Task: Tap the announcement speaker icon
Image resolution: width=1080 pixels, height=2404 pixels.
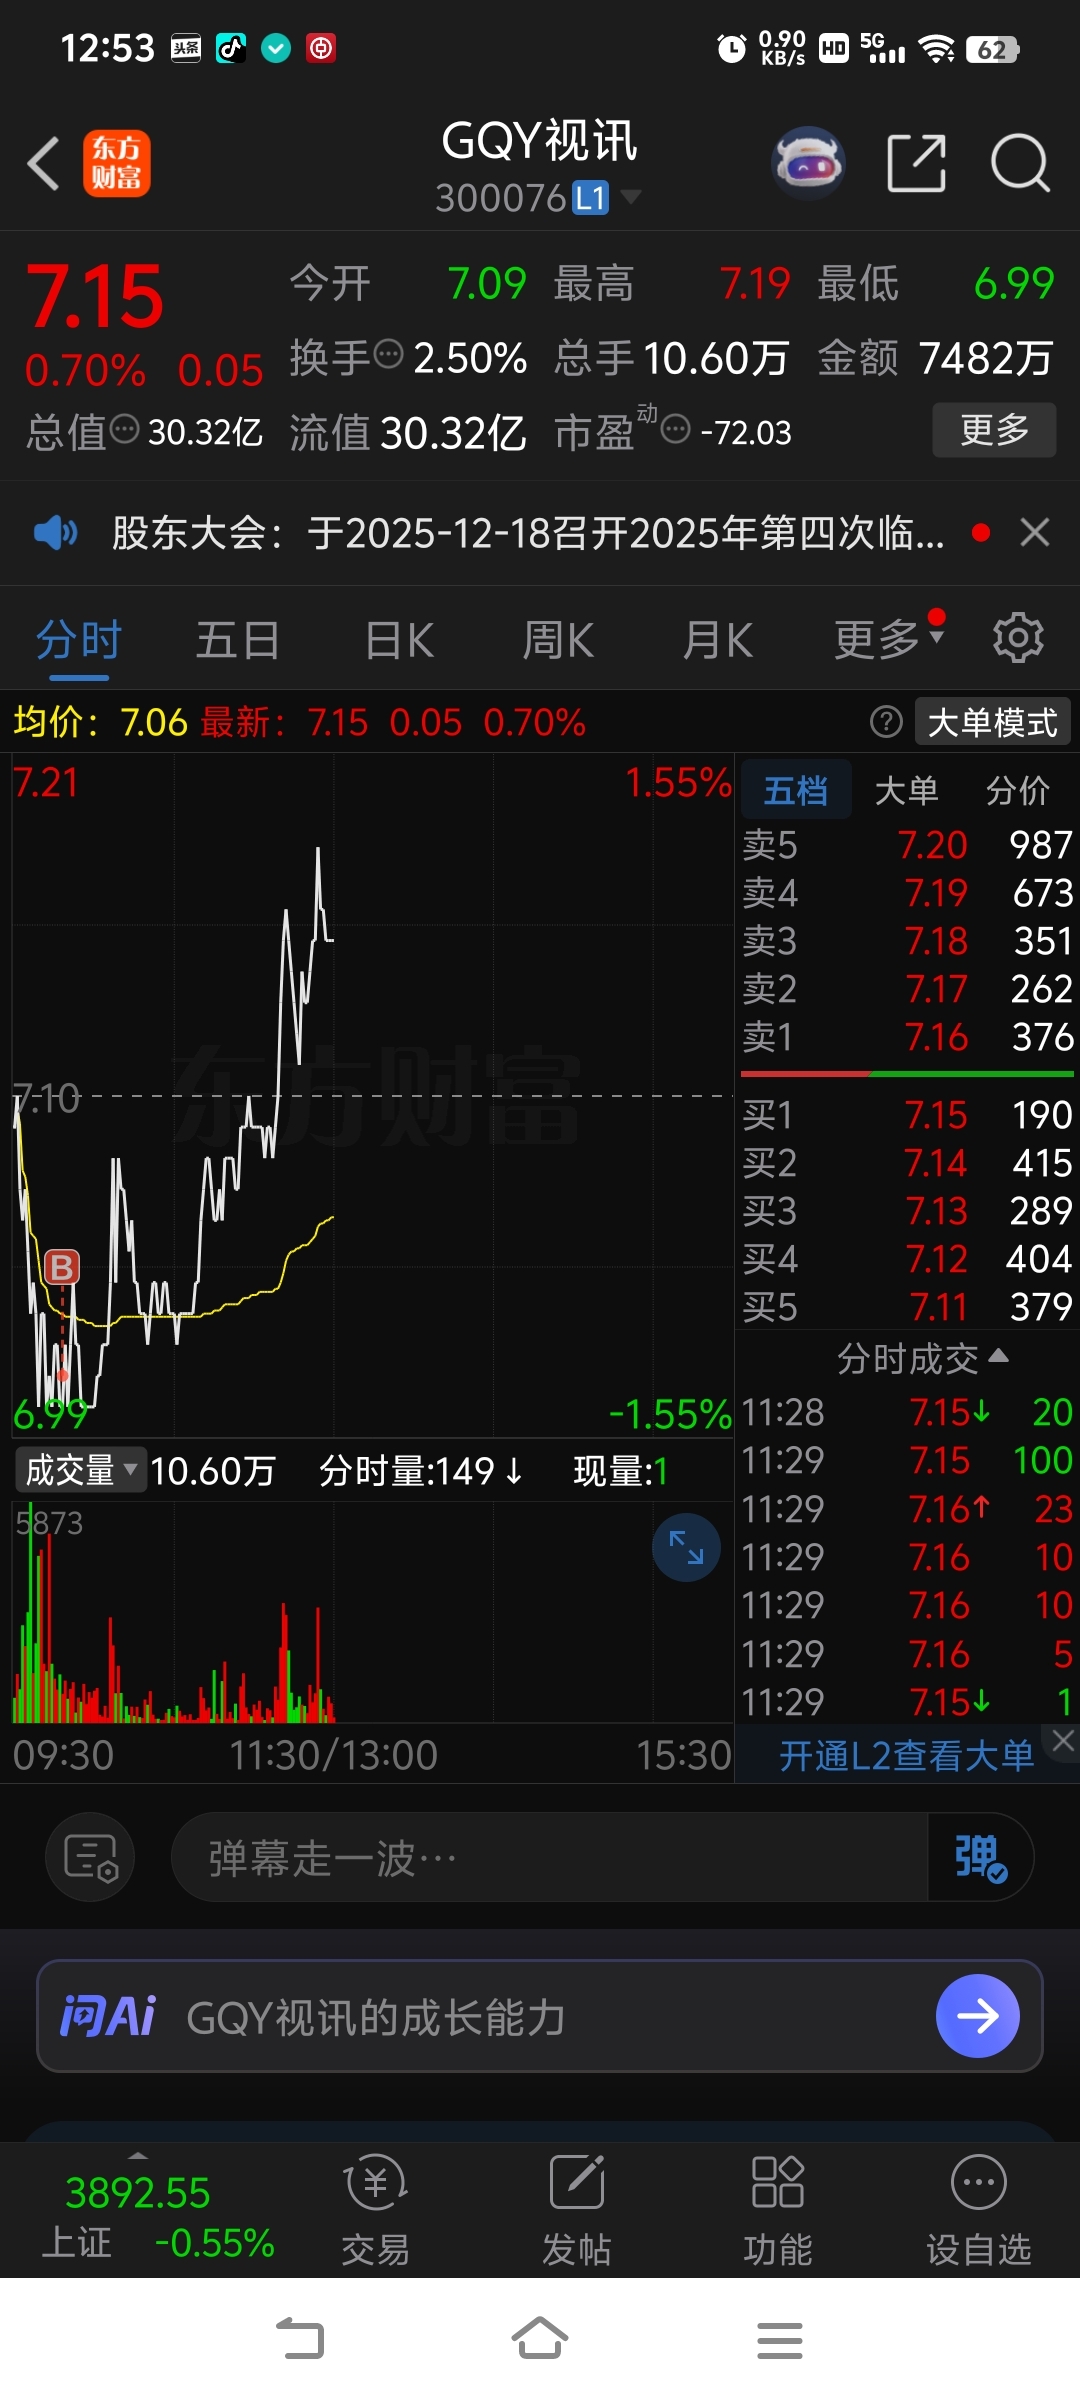Action: coord(55,532)
